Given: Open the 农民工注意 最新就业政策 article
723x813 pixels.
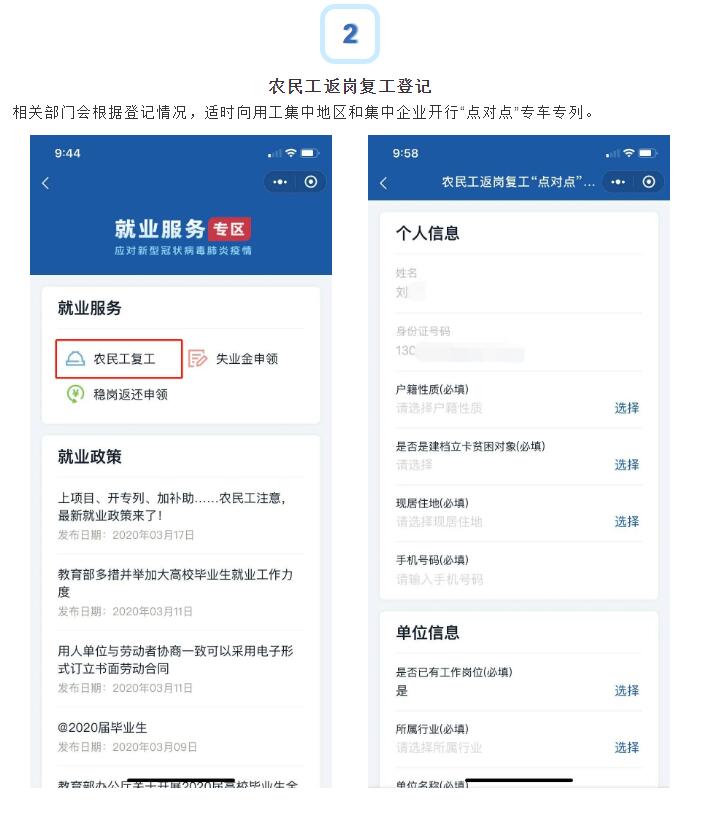Looking at the screenshot, I should [180, 516].
